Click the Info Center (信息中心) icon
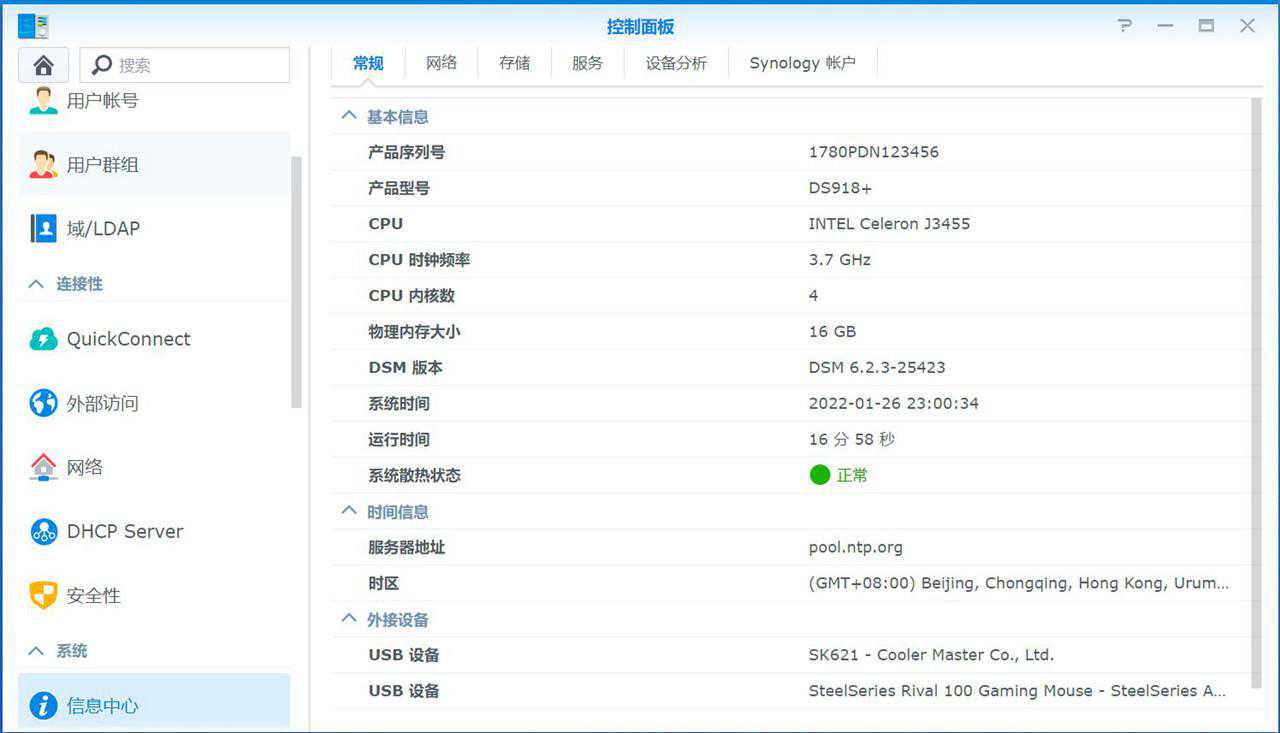This screenshot has height=733, width=1280. coord(43,705)
